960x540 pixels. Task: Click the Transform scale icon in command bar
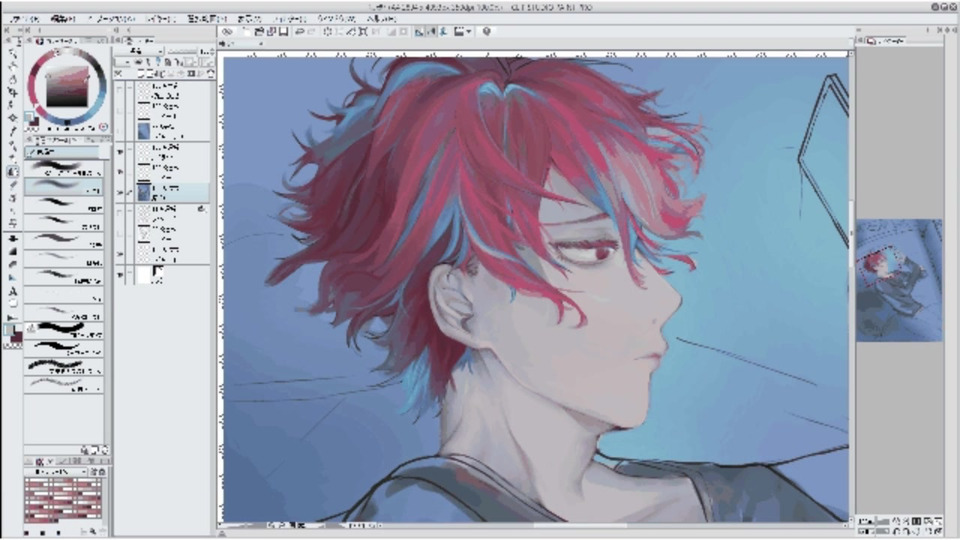coord(362,31)
